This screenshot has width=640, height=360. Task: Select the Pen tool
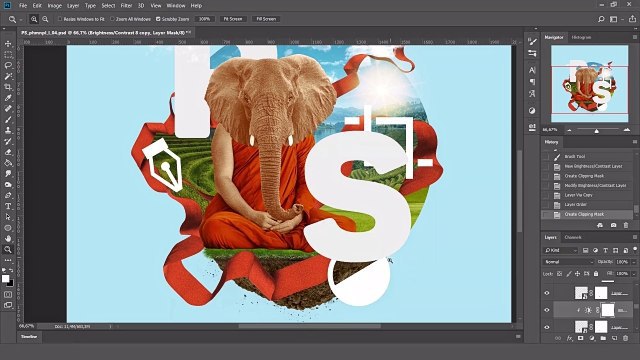point(8,195)
